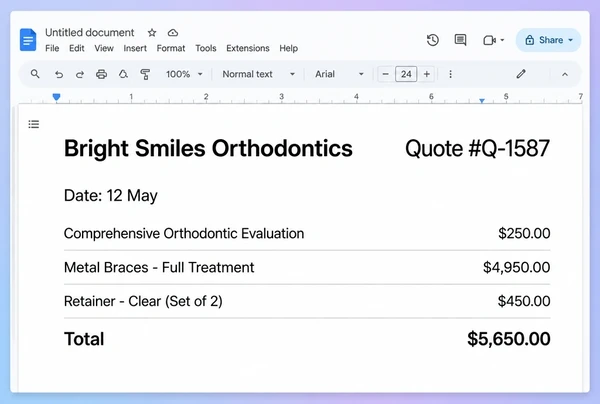Screen dimensions: 600x404
Task: Open the Arial font dropdown
Action: point(339,74)
